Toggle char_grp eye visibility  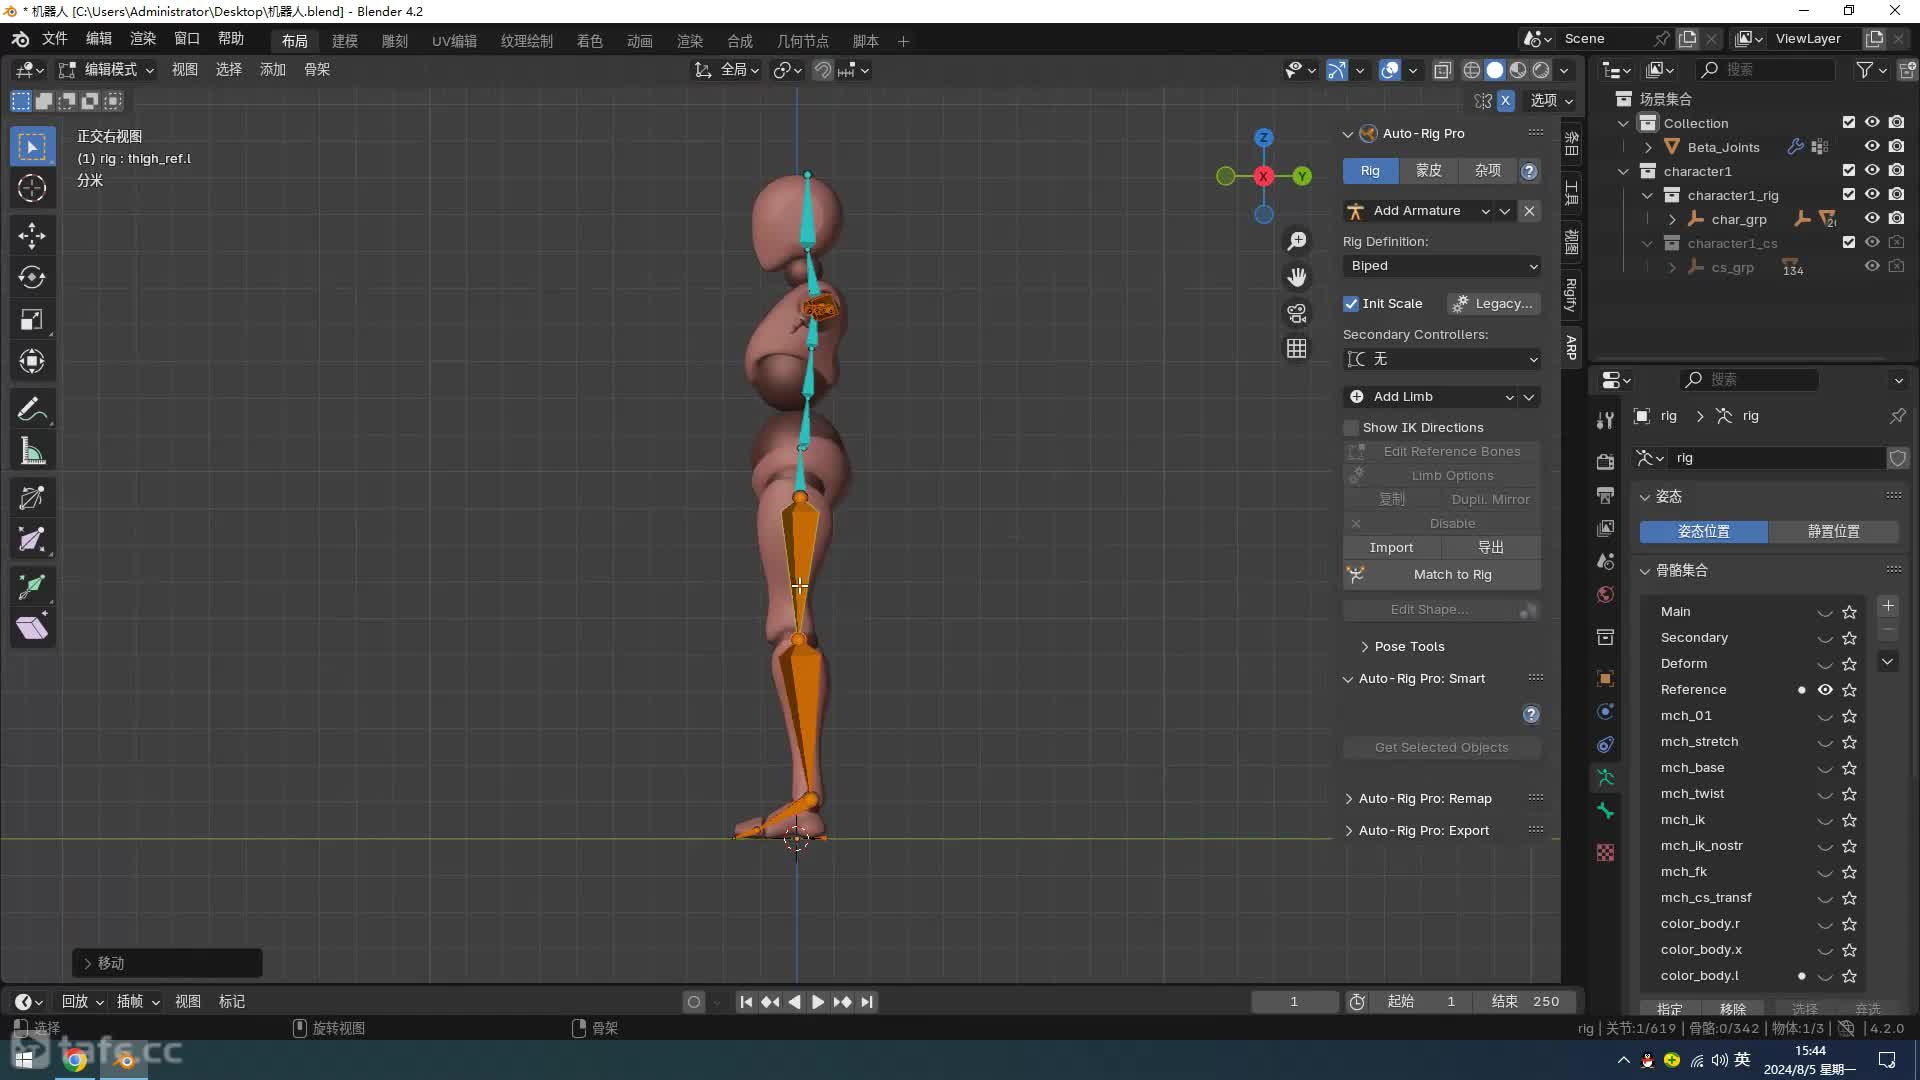1872,219
